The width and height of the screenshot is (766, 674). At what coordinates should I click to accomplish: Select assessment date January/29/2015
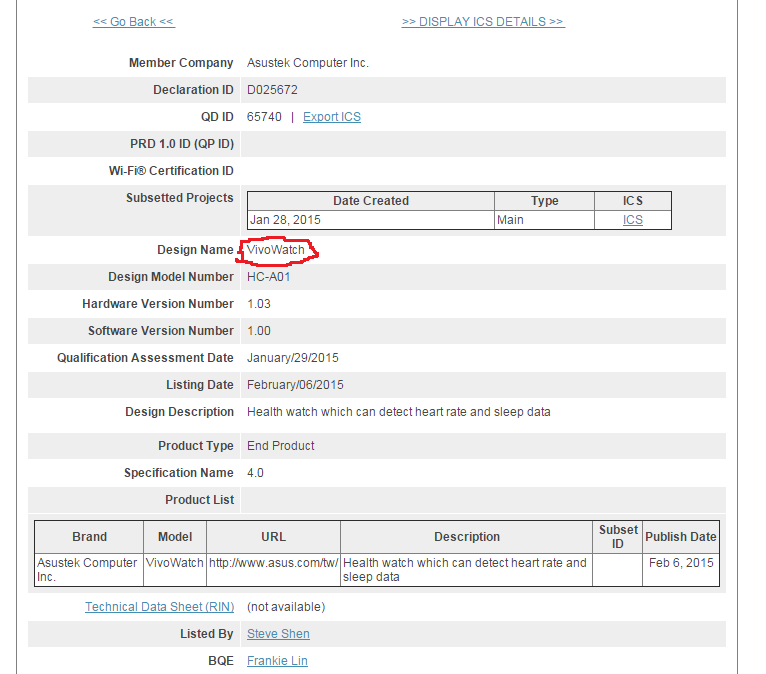pyautogui.click(x=293, y=358)
